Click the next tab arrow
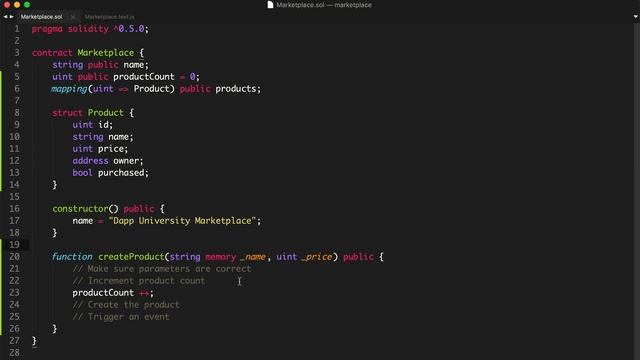 (x=11, y=17)
